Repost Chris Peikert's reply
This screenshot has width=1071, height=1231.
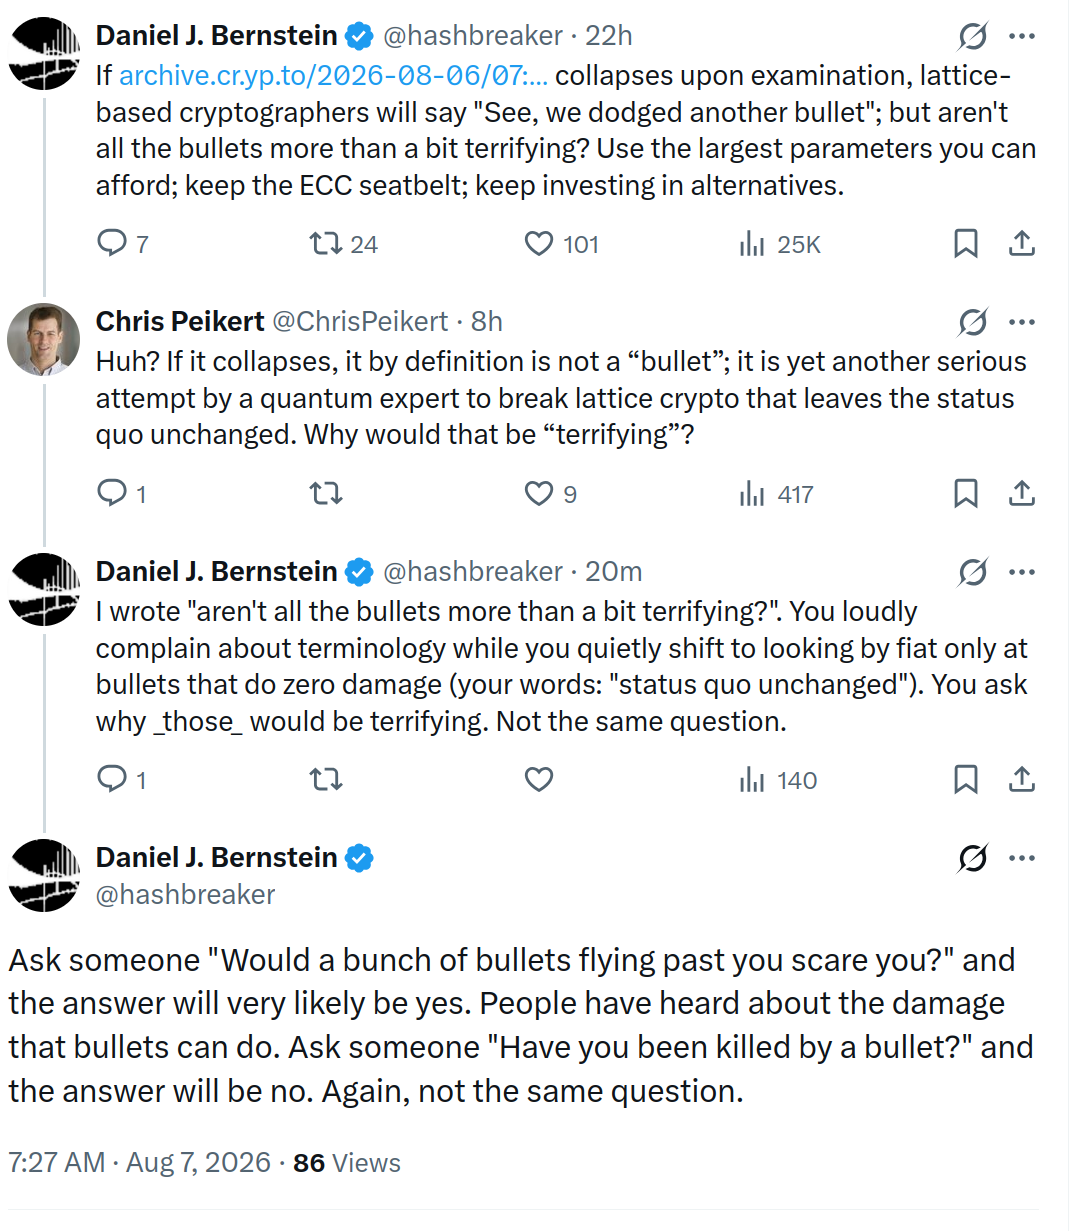(326, 493)
